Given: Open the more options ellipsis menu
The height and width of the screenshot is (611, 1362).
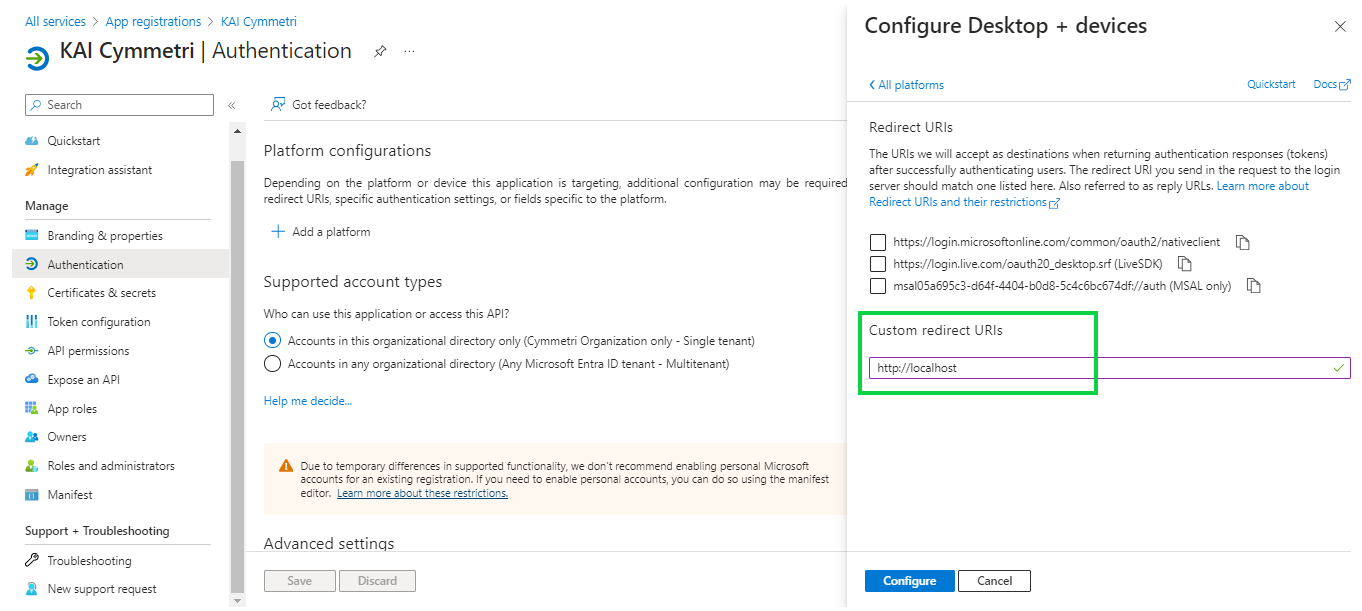Looking at the screenshot, I should click(409, 52).
